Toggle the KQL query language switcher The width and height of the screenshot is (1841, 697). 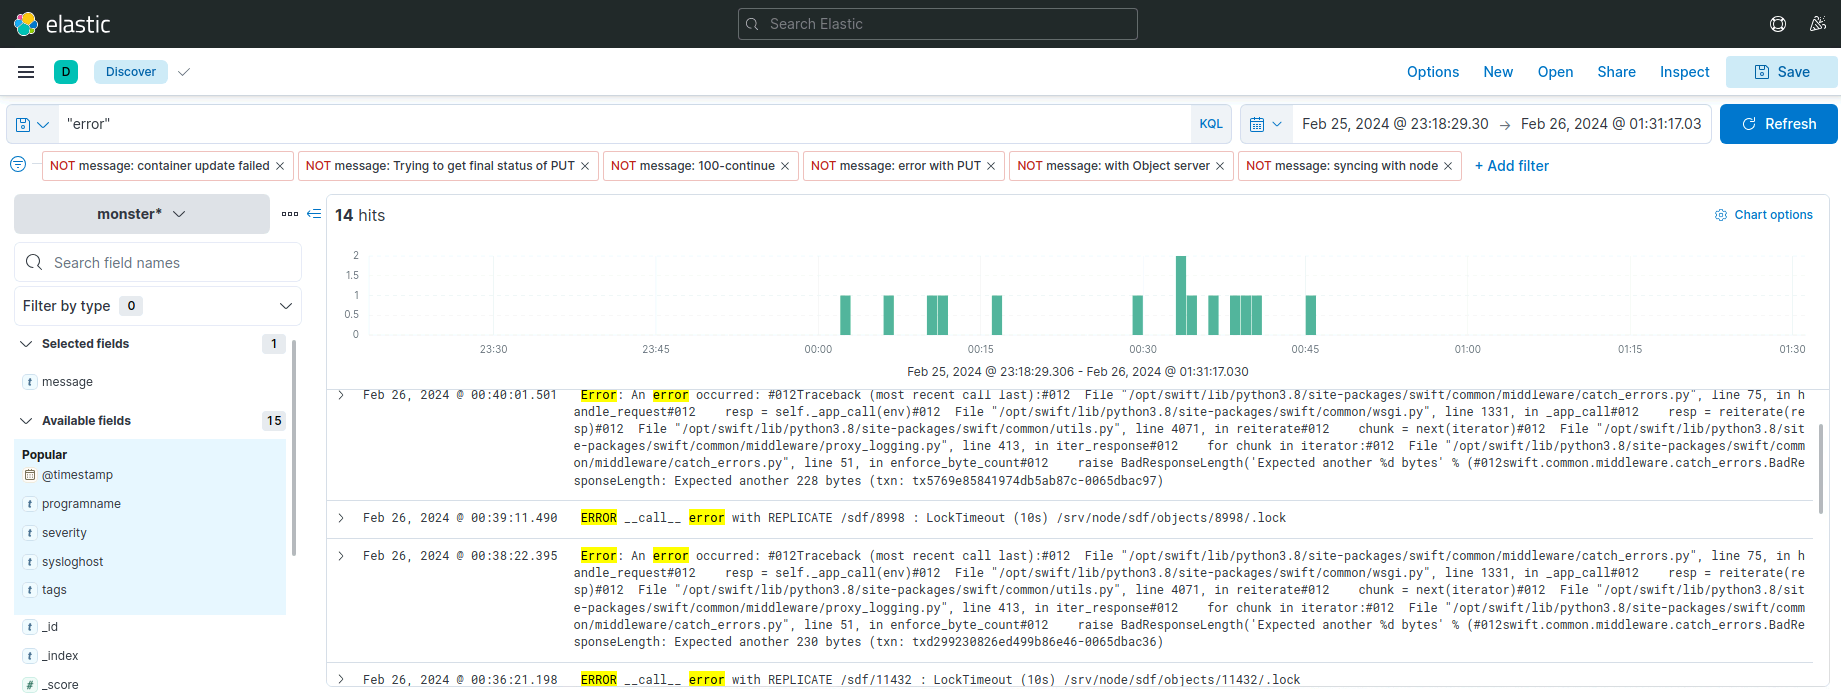click(x=1210, y=124)
